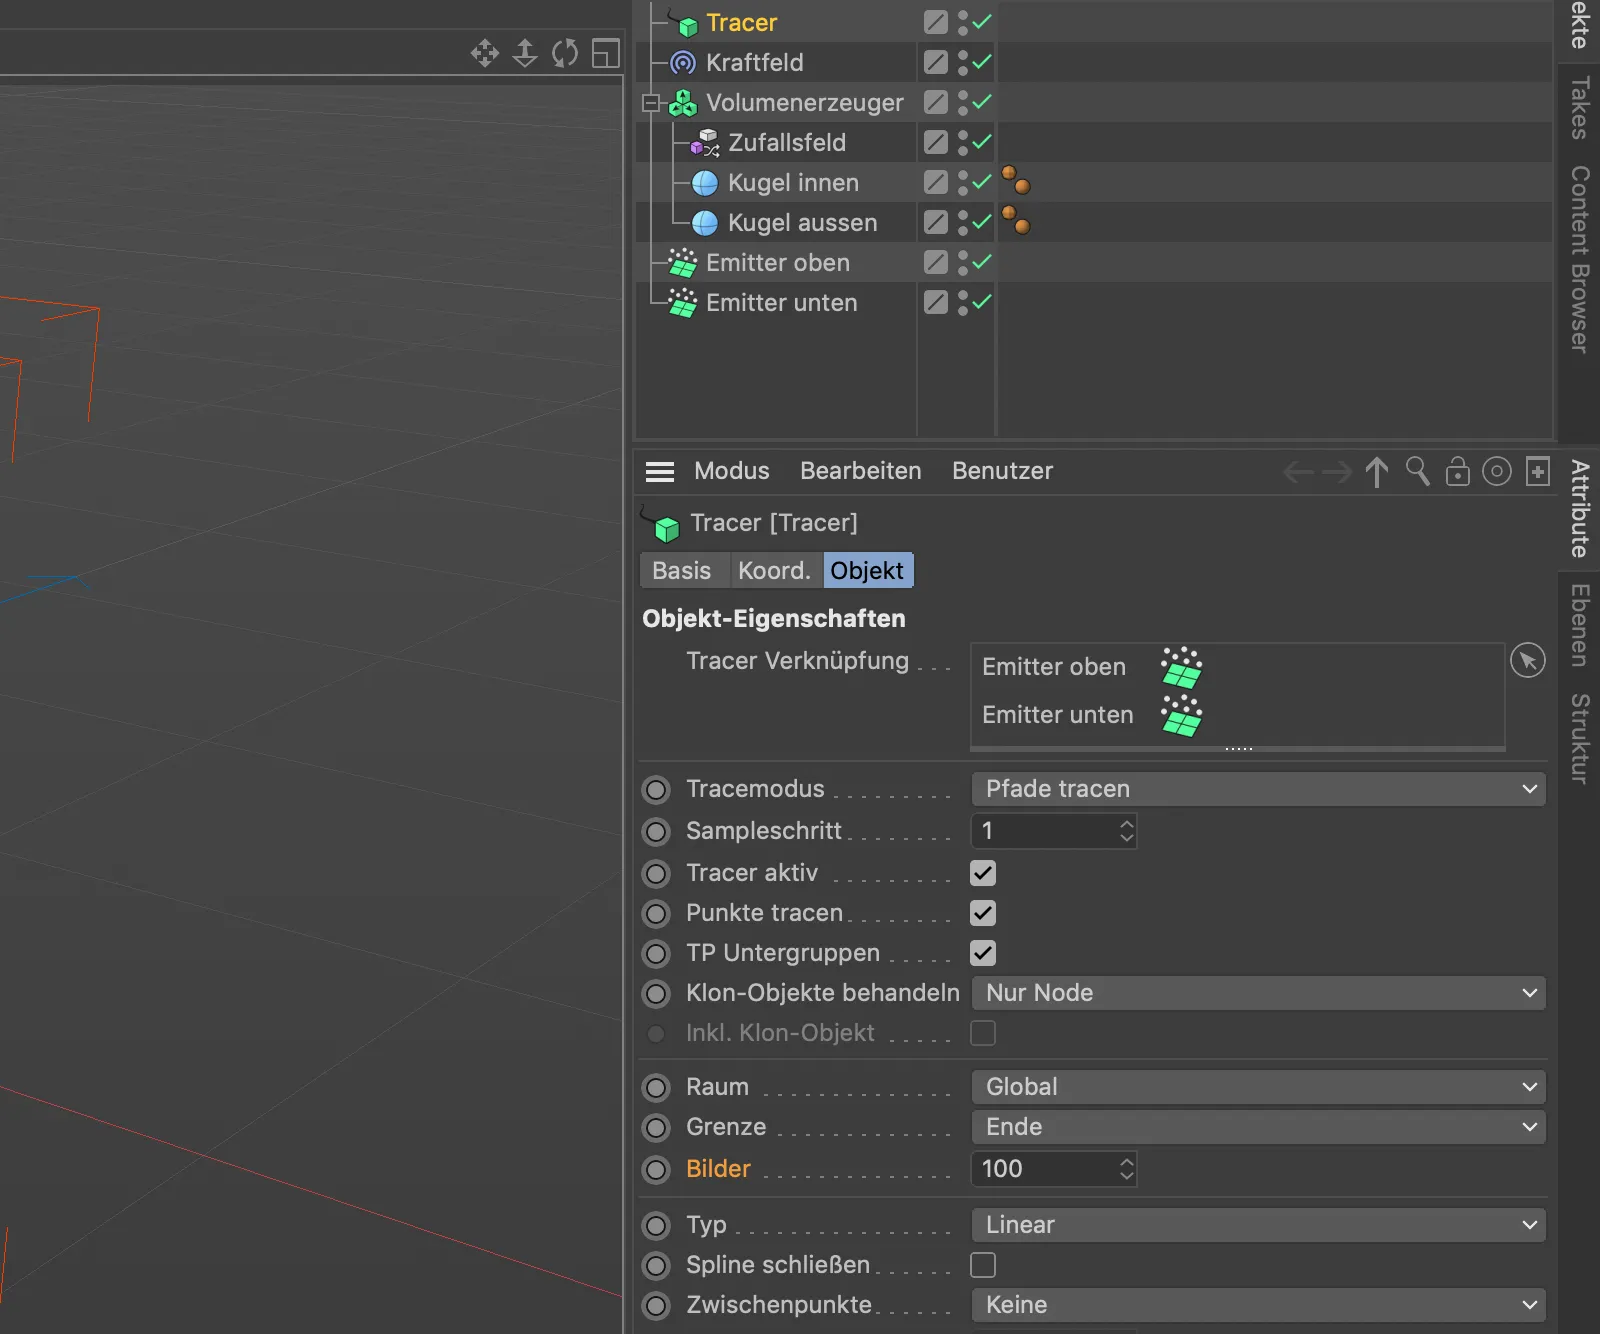Open new attribute manager with plus icon
1600x1334 pixels.
(1538, 471)
